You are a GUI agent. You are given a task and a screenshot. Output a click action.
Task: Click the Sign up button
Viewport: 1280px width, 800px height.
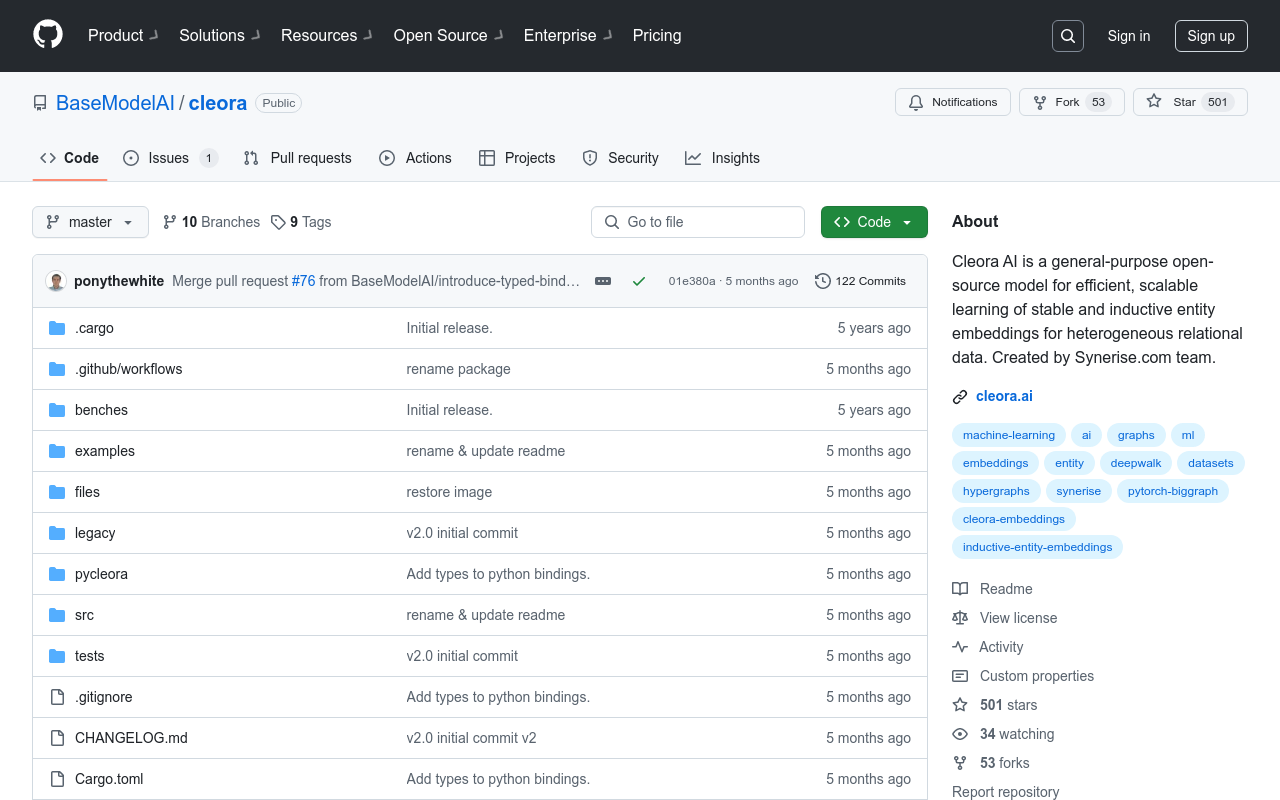[x=1211, y=36]
